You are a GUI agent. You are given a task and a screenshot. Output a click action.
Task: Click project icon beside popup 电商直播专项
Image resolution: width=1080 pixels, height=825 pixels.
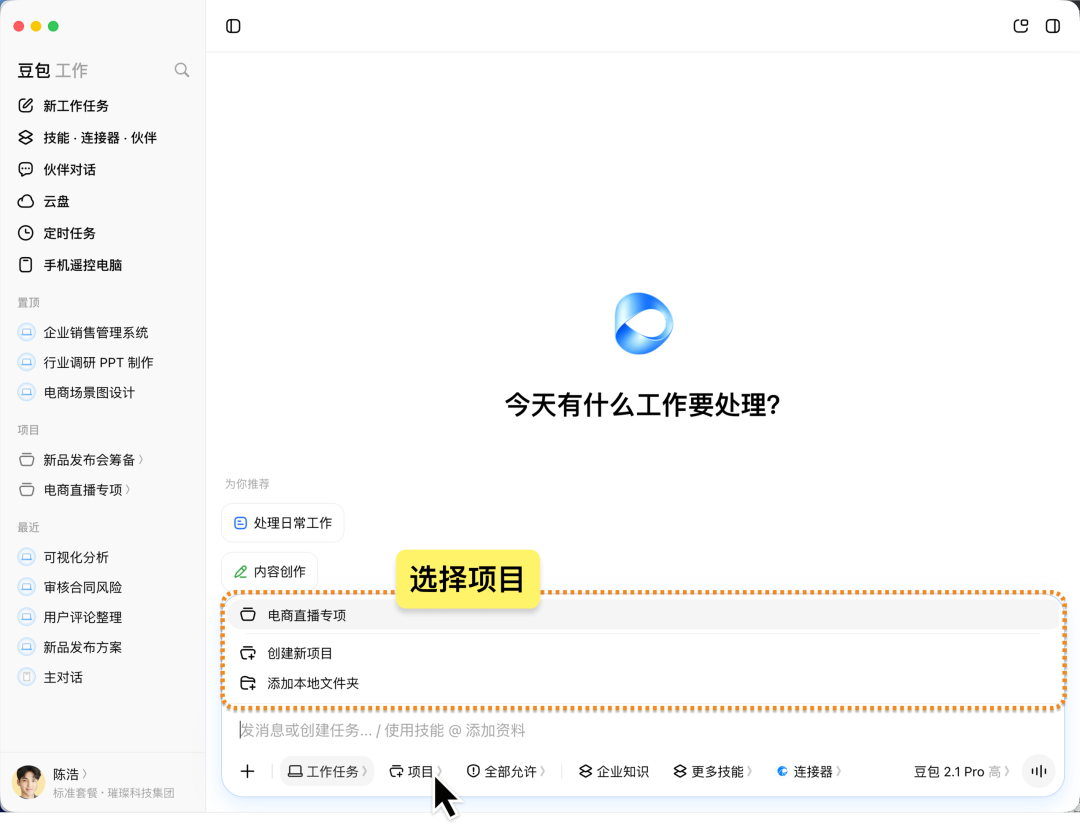pos(248,615)
